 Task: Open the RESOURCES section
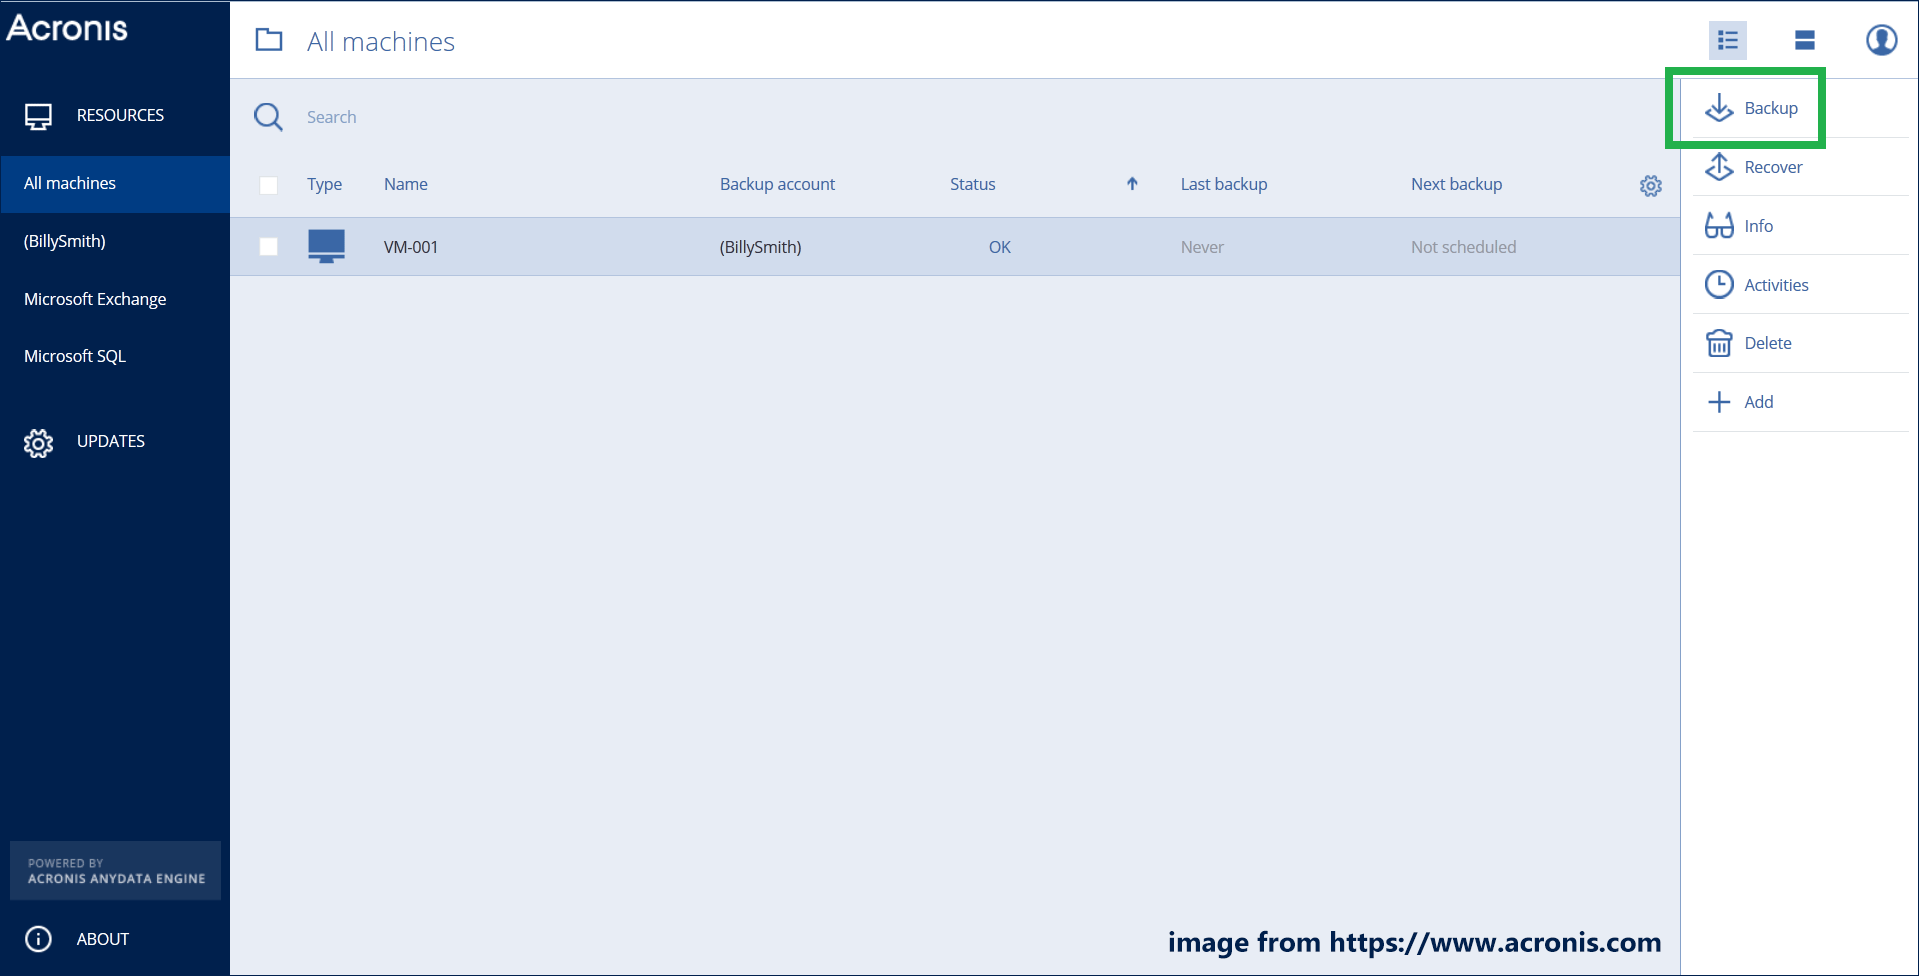120,116
